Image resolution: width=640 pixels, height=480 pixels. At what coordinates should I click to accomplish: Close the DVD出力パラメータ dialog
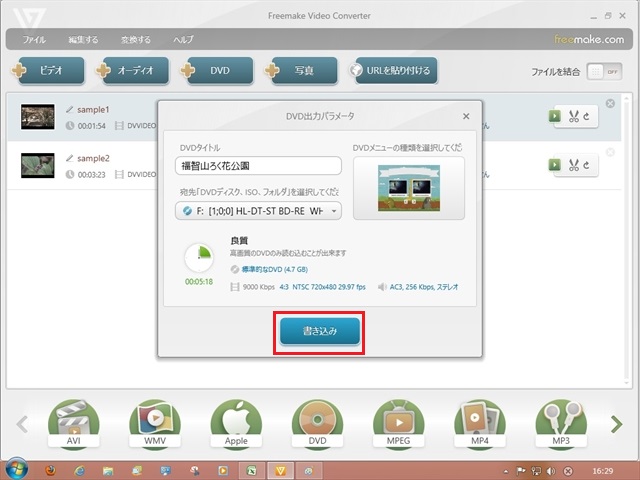(466, 116)
